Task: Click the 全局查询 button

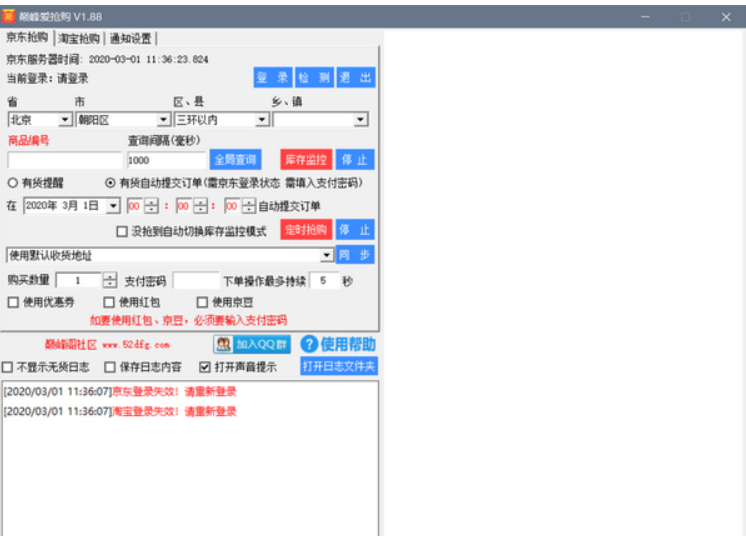Action: pyautogui.click(x=236, y=160)
